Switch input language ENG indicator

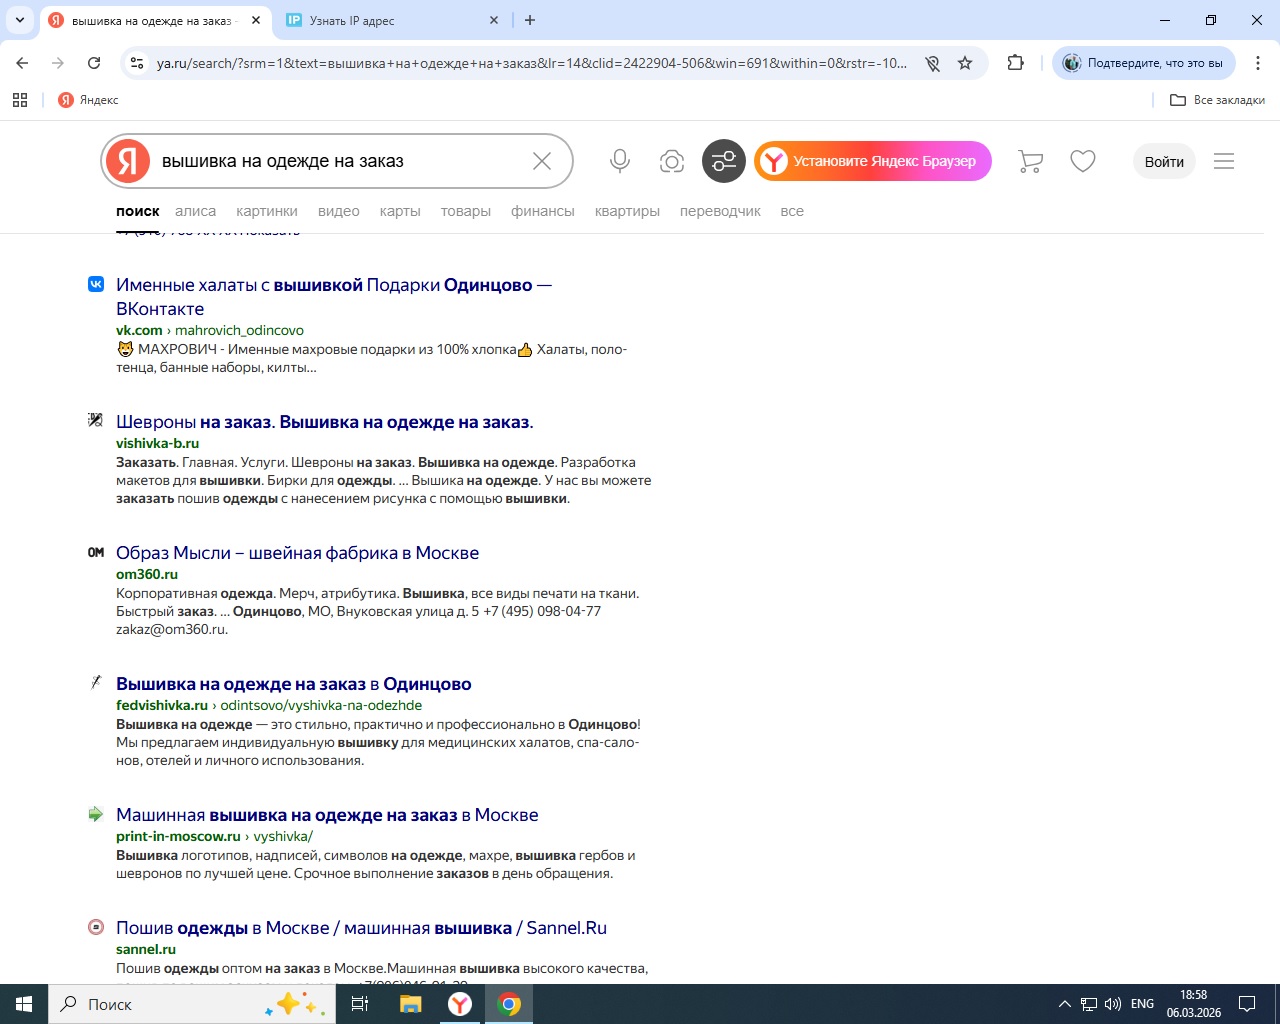1142,1004
